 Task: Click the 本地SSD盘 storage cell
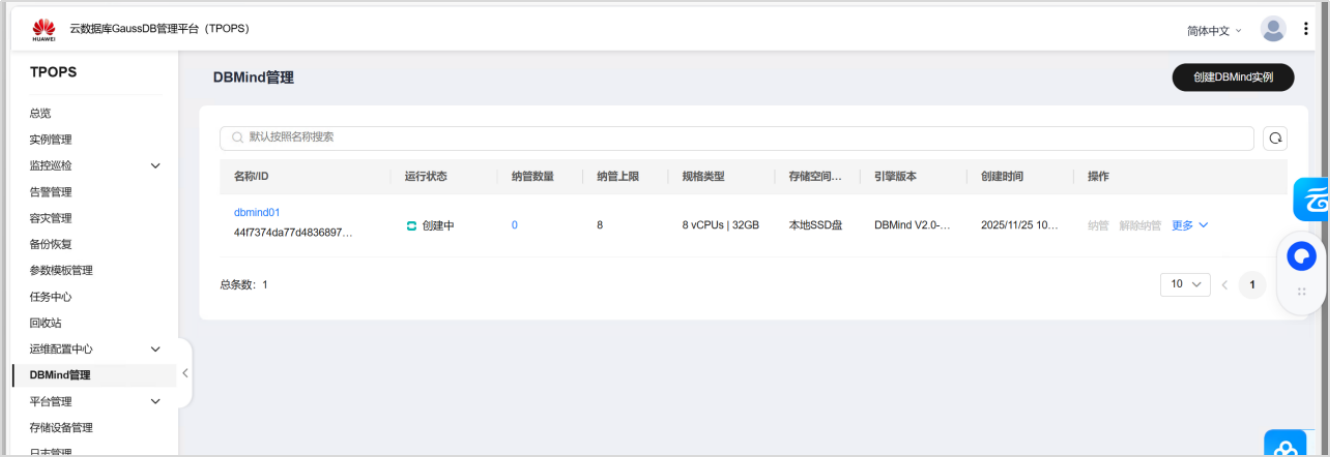pos(816,226)
